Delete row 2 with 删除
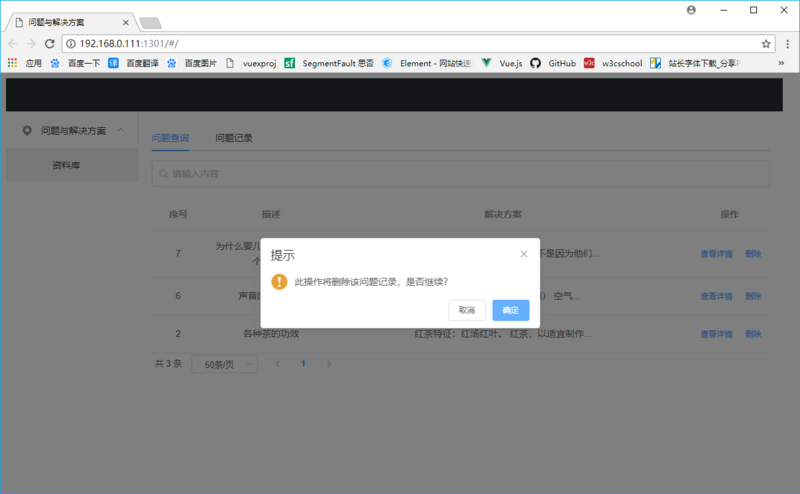This screenshot has height=494, width=800. [x=753, y=334]
